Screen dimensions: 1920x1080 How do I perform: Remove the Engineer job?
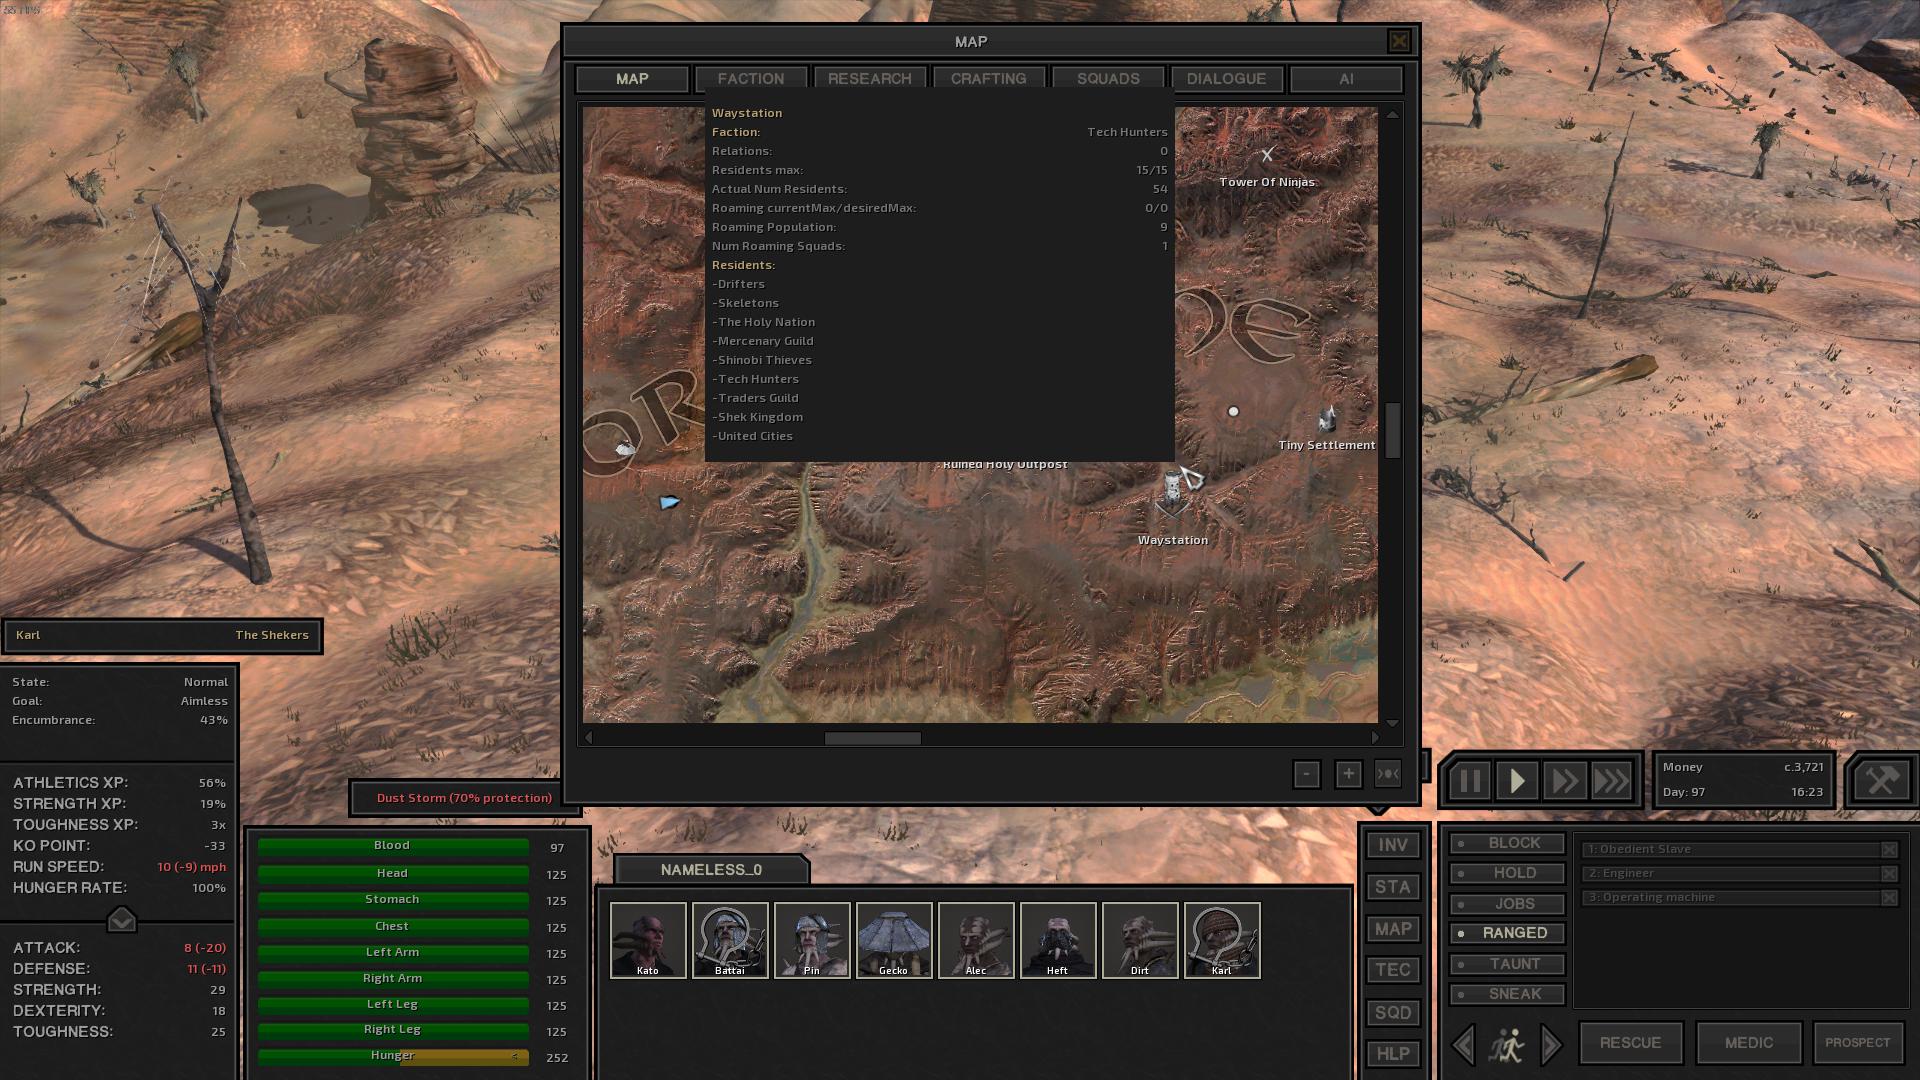[x=1889, y=873]
